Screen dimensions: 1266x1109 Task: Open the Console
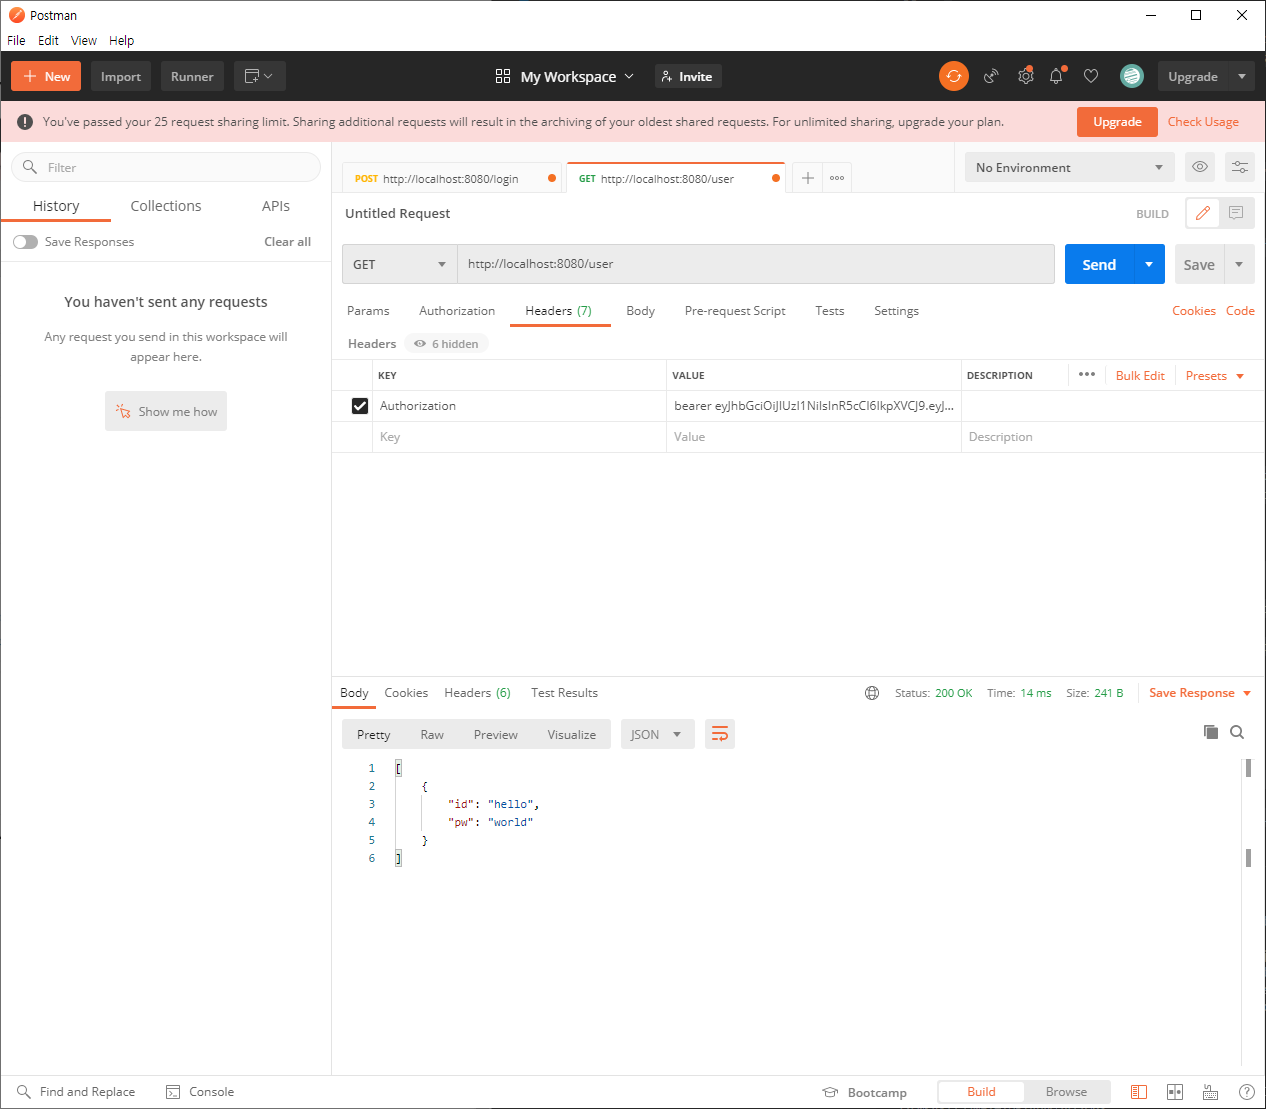pyautogui.click(x=200, y=1092)
